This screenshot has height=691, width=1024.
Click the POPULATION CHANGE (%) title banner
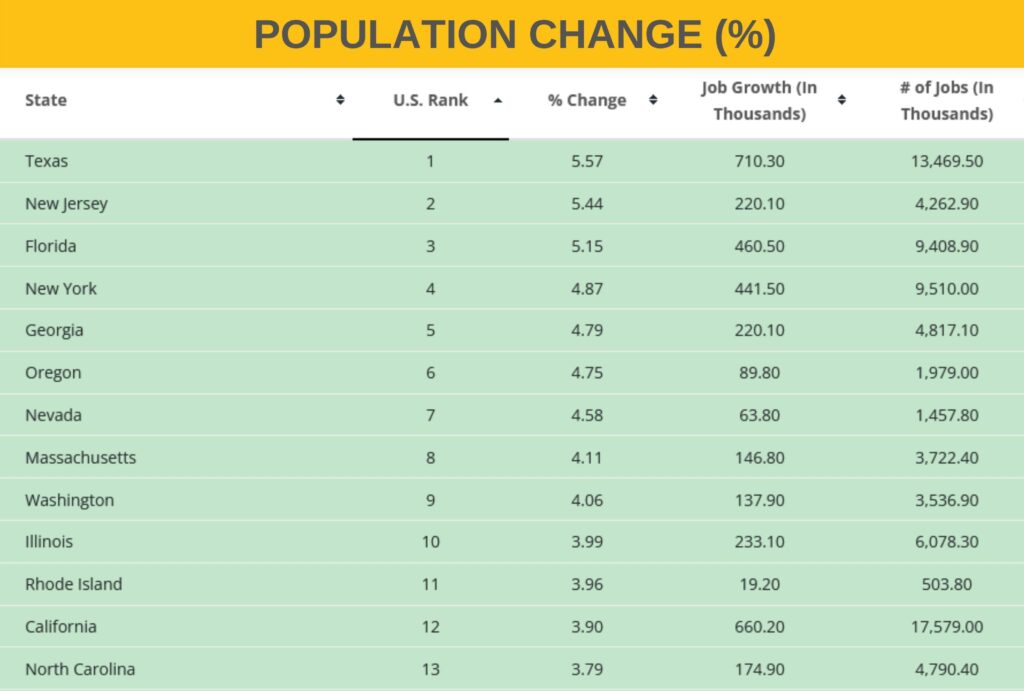coord(512,34)
